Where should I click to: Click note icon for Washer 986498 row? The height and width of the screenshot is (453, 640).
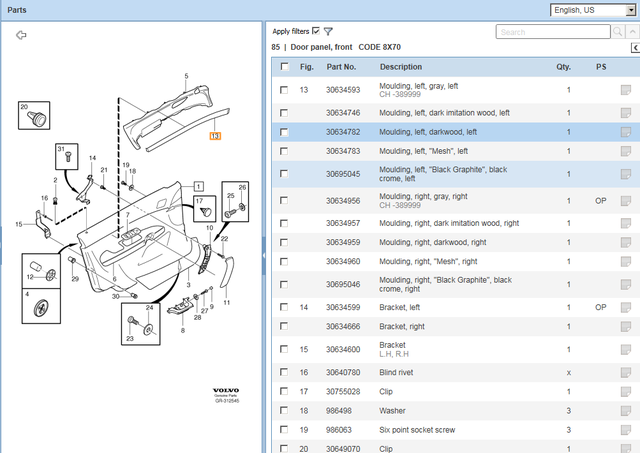pyautogui.click(x=625, y=410)
